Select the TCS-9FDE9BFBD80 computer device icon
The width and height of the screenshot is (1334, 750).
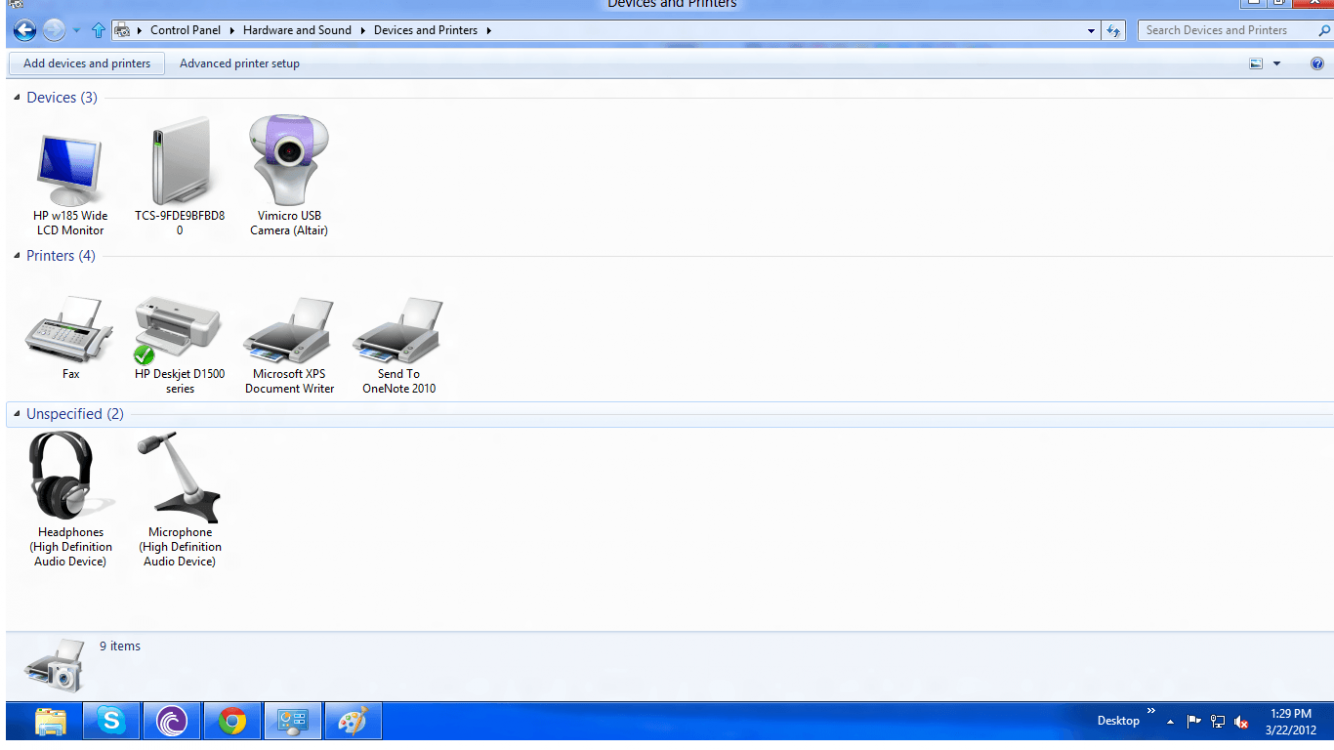click(180, 162)
